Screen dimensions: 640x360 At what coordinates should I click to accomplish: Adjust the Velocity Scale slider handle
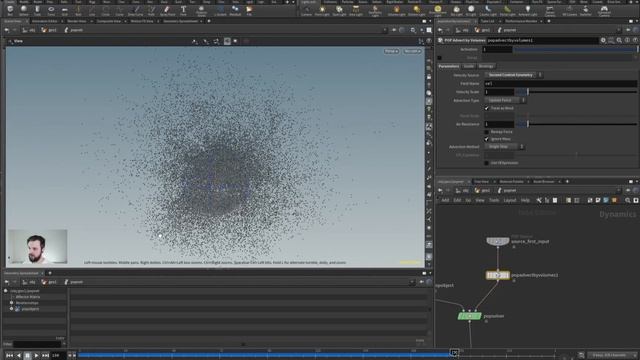[x=528, y=92]
